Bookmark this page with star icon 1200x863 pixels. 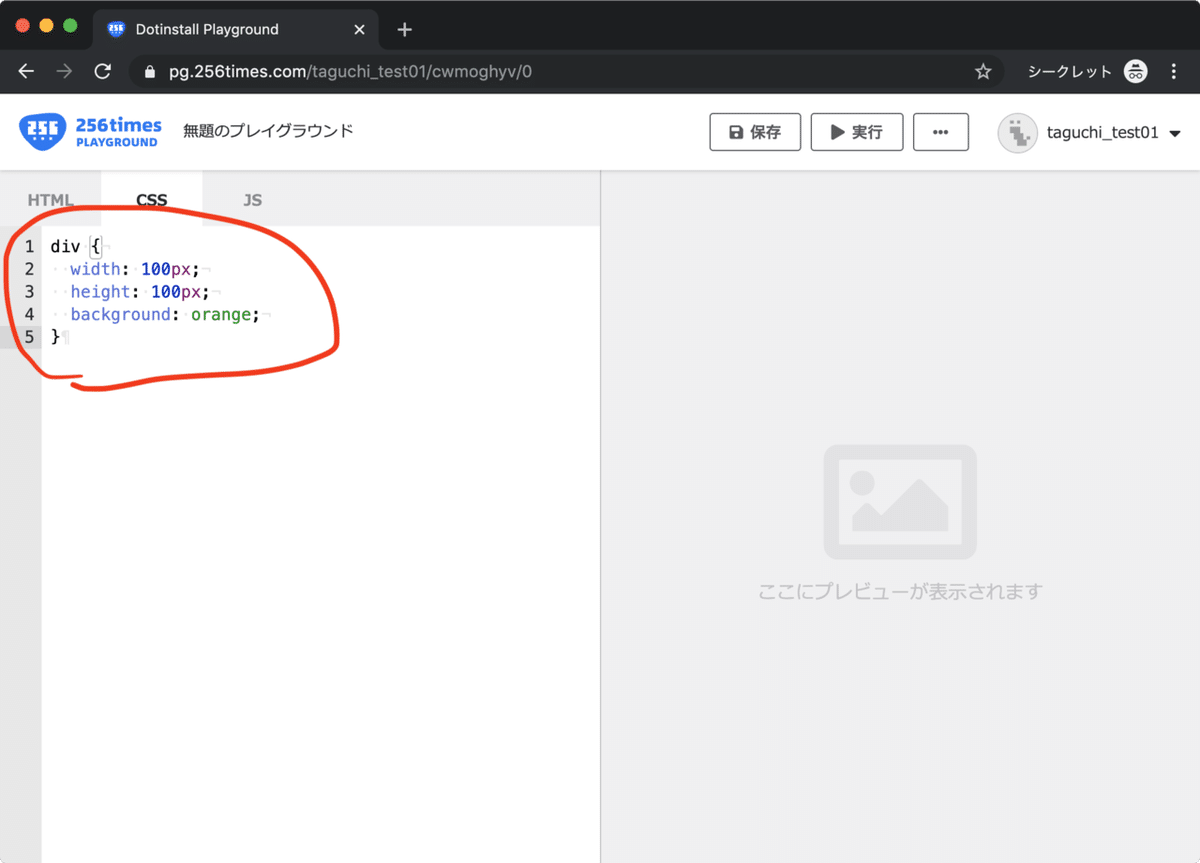(x=983, y=72)
